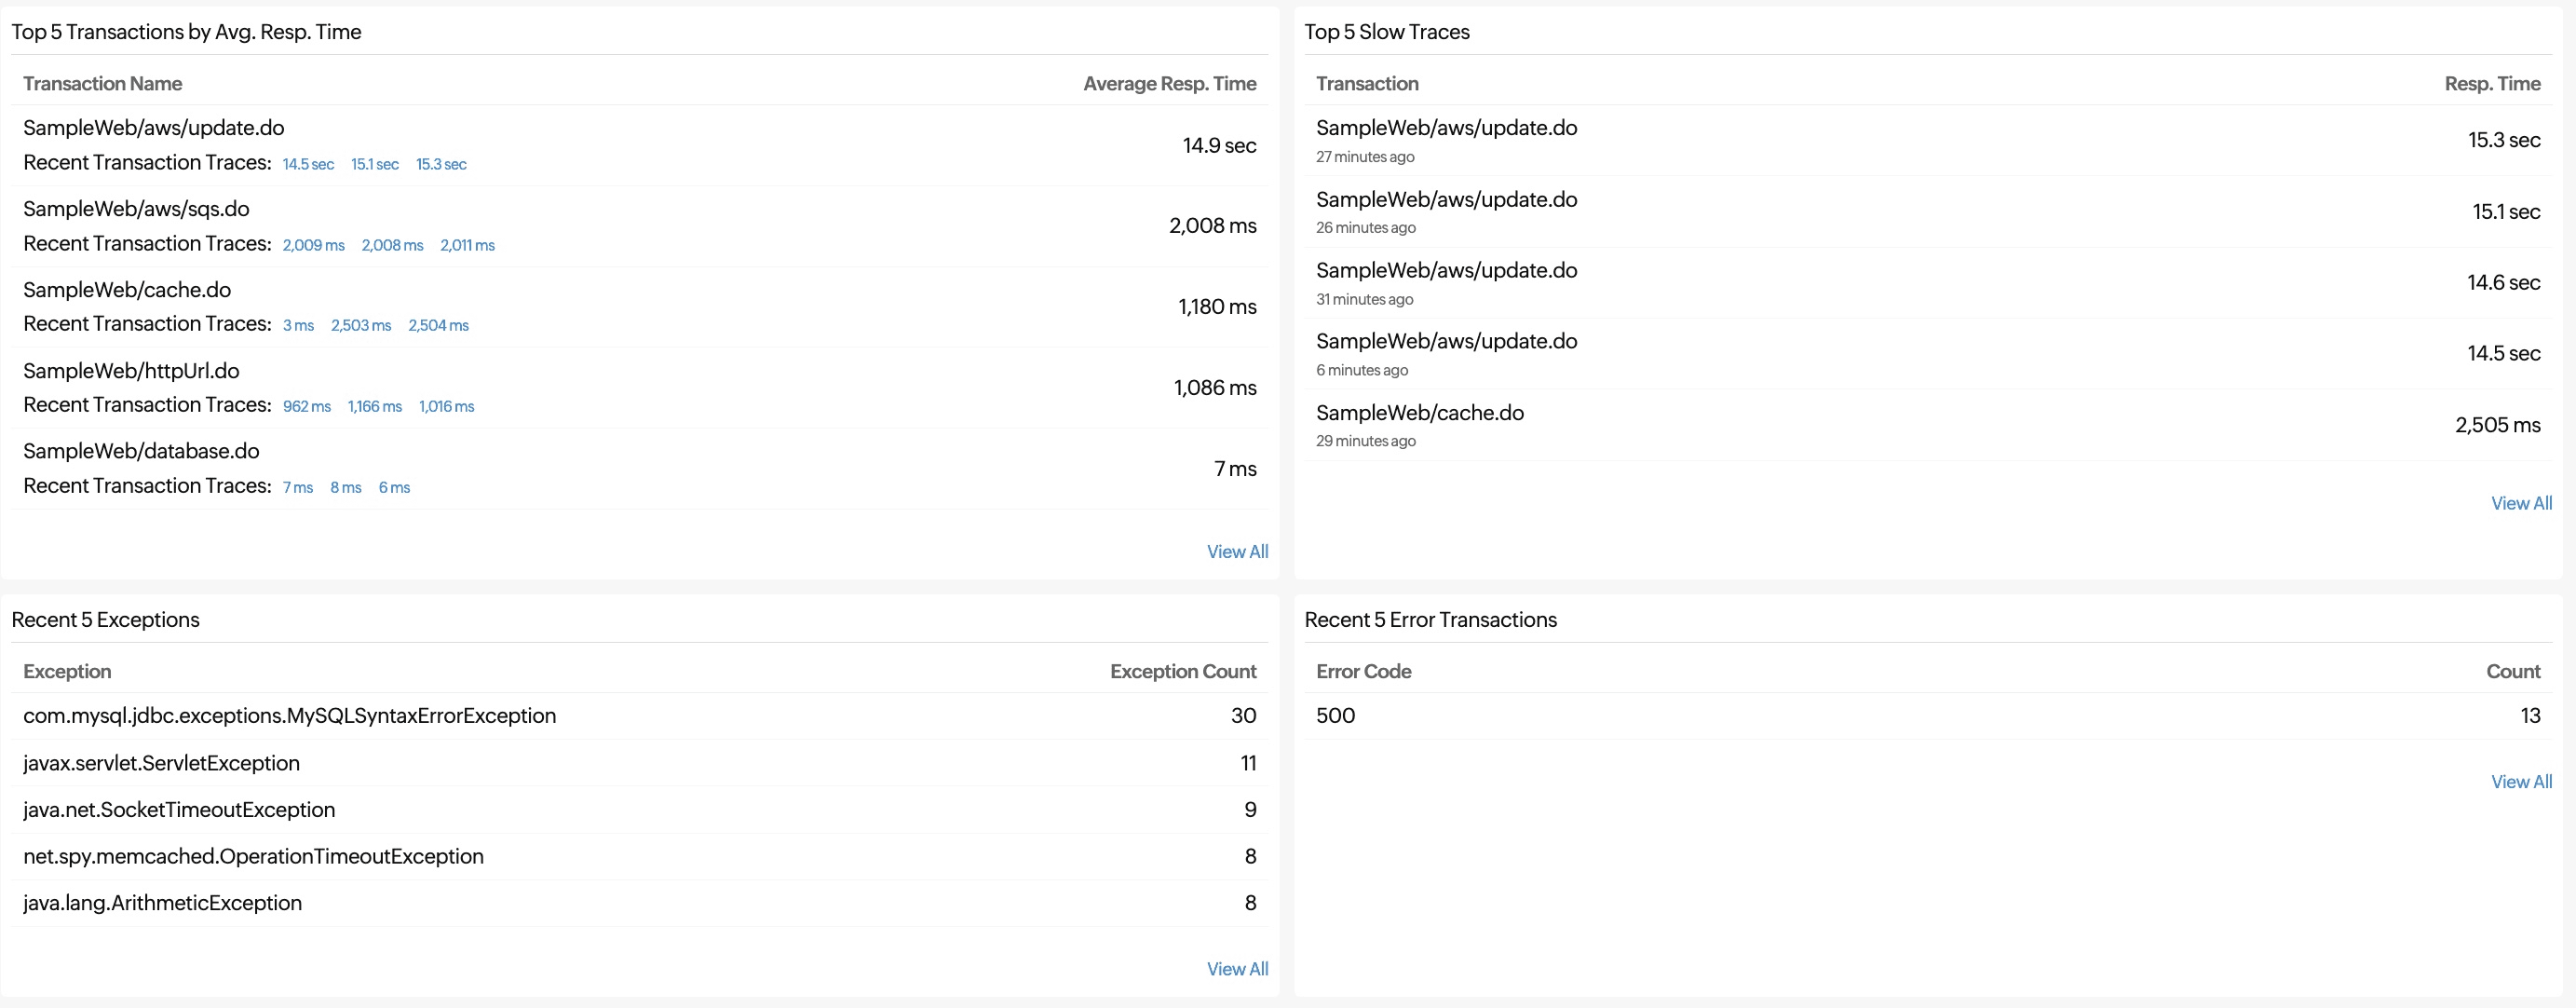
Task: Open the slow trace from 27 minutes ago
Action: click(1445, 128)
